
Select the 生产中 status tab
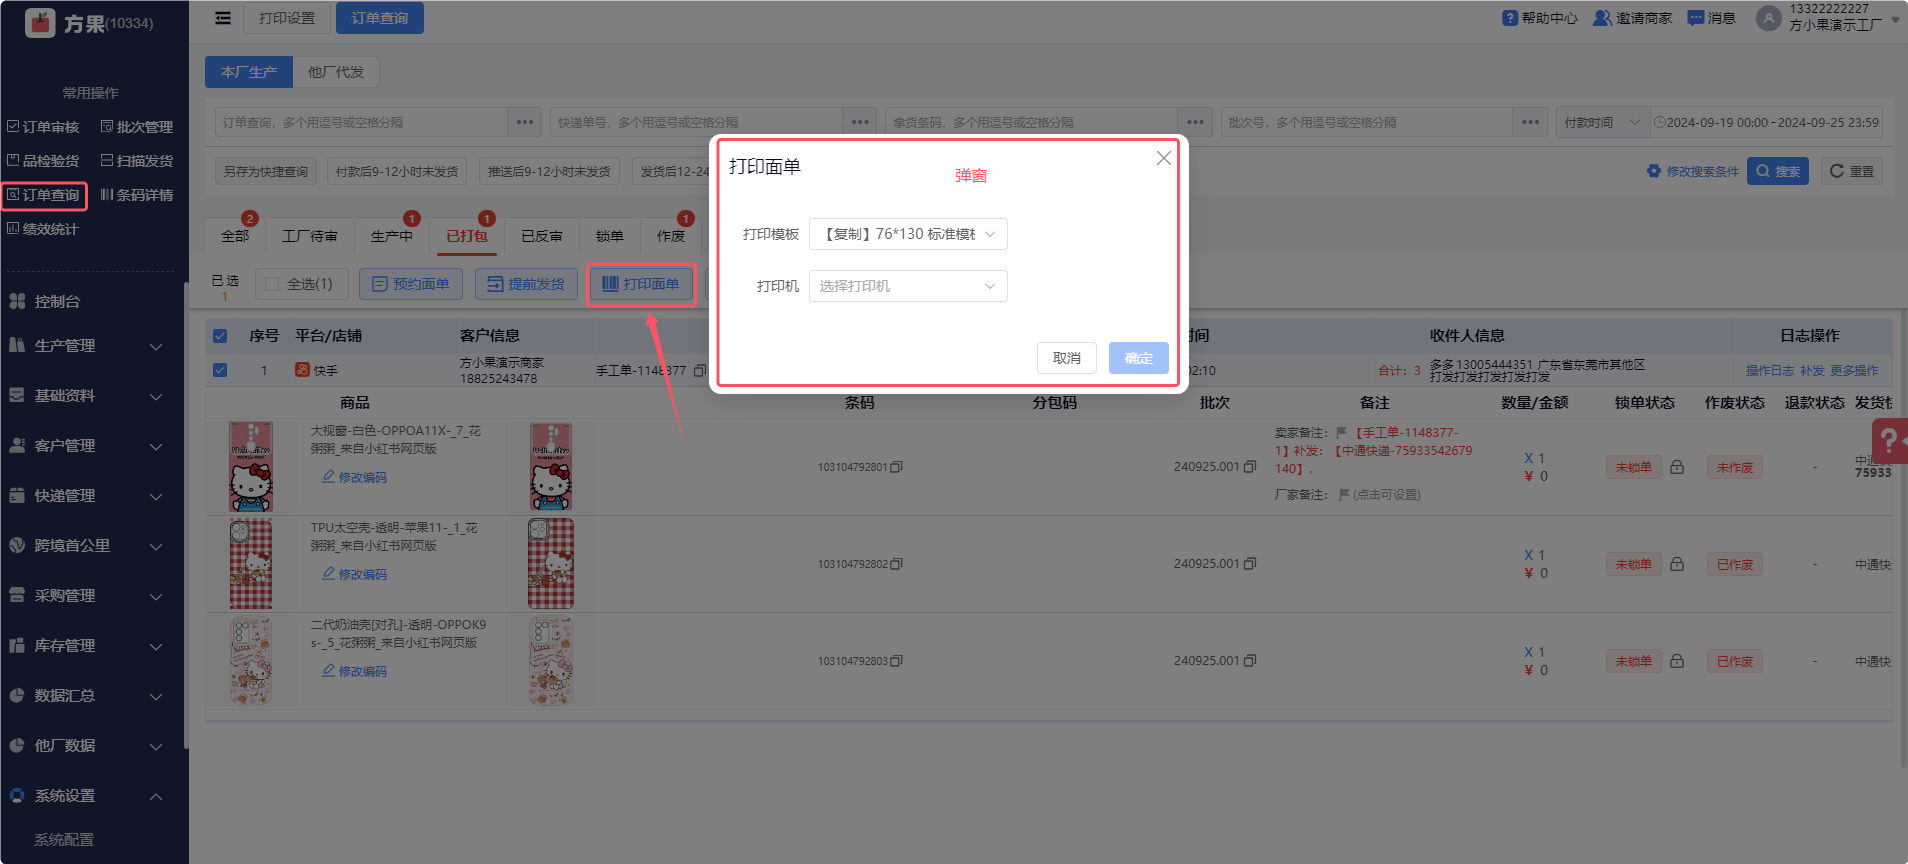click(x=392, y=236)
